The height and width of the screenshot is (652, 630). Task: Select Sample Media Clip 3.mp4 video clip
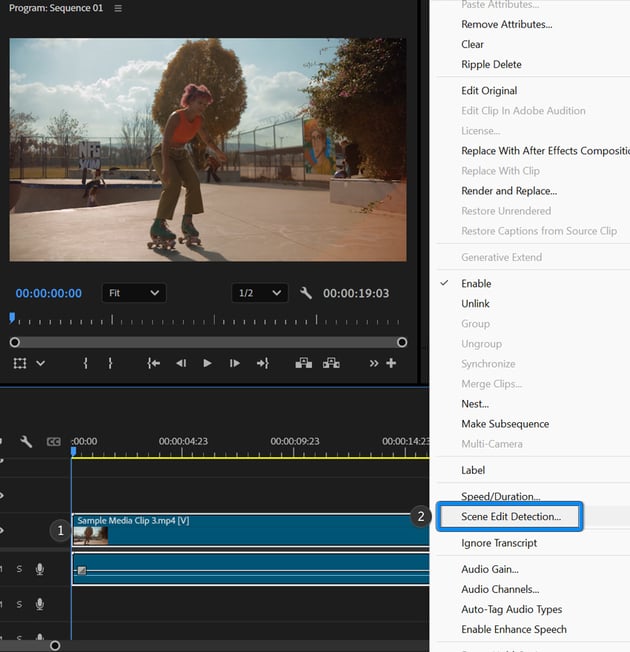[x=251, y=530]
